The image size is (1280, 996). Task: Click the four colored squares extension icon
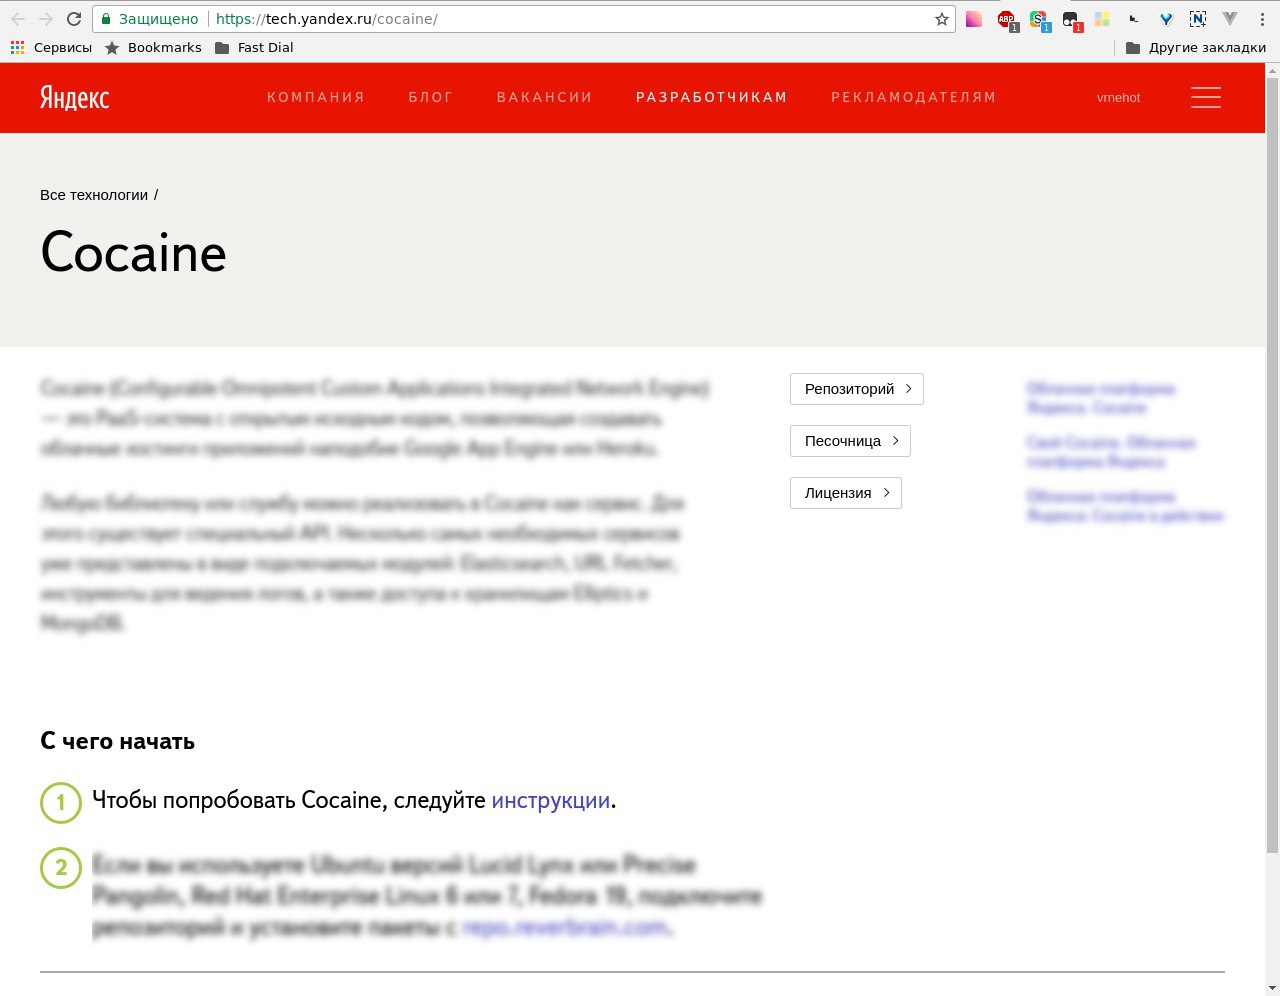pos(1102,19)
